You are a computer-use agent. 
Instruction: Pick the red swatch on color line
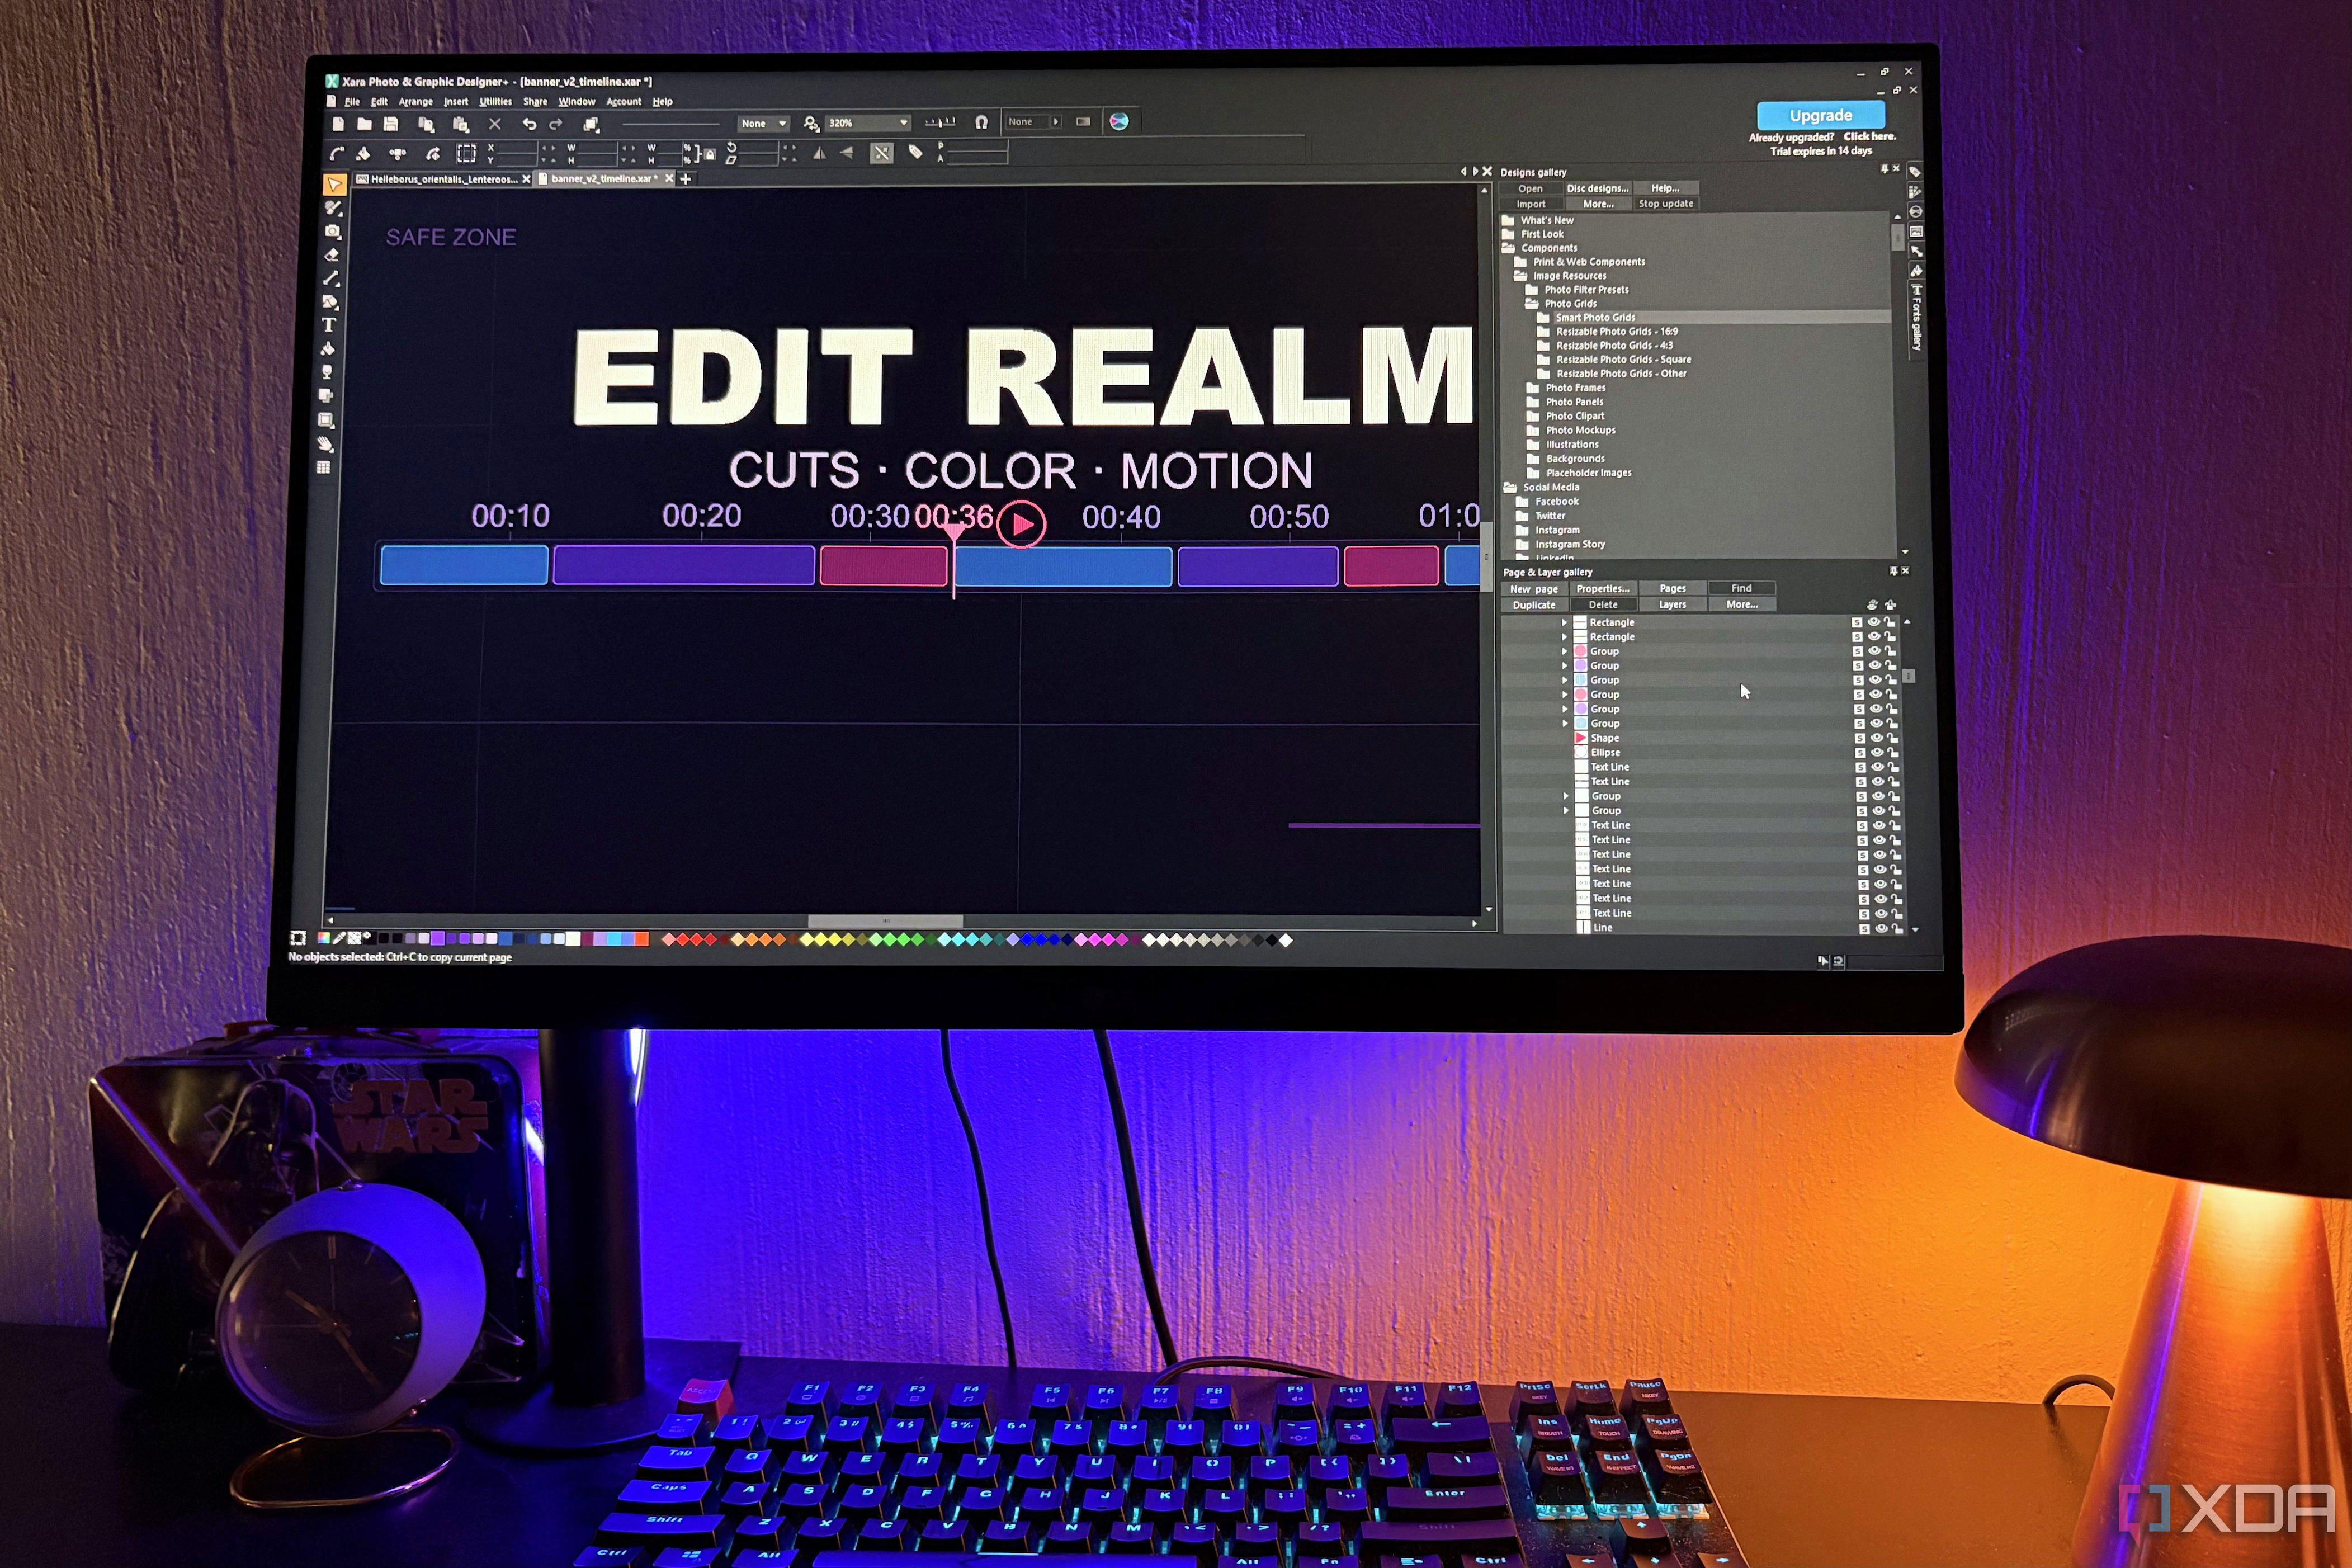[641, 939]
